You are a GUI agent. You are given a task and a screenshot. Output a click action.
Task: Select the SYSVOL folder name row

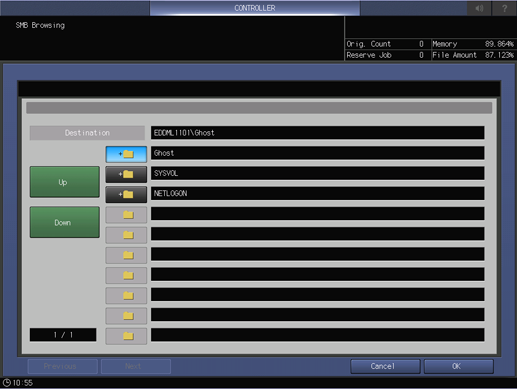point(317,173)
